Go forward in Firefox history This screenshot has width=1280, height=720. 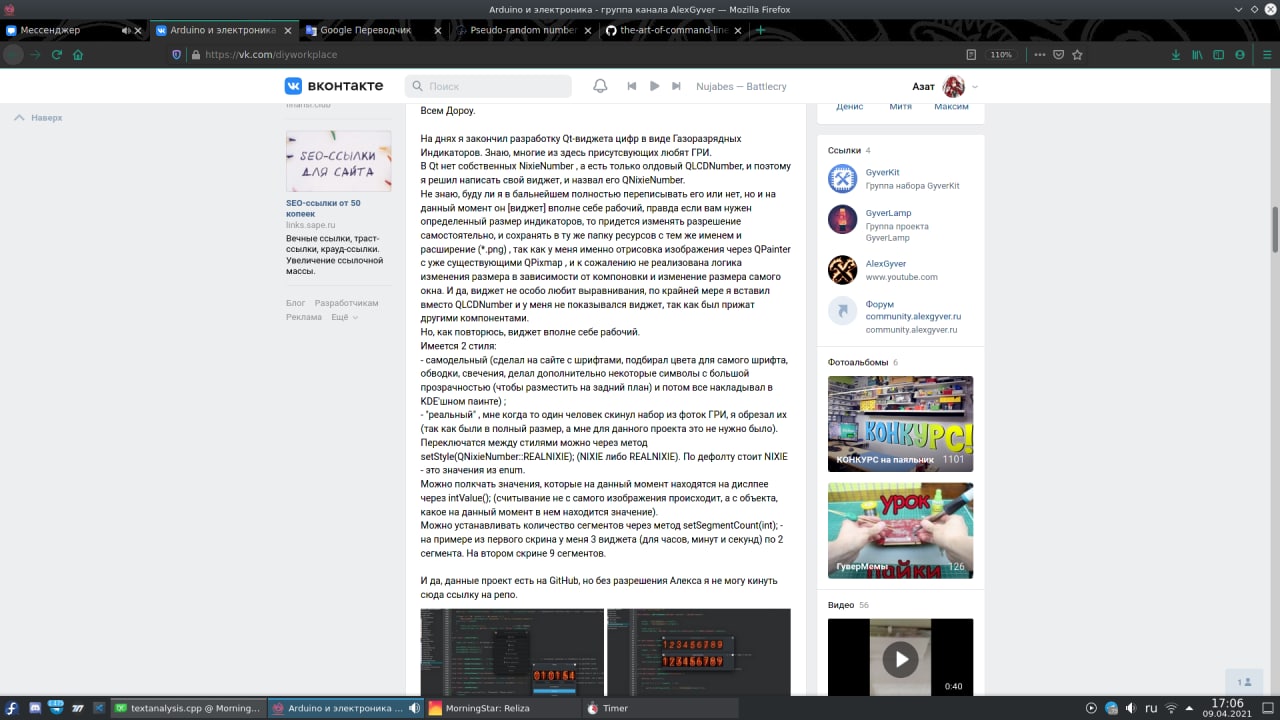tap(35, 55)
